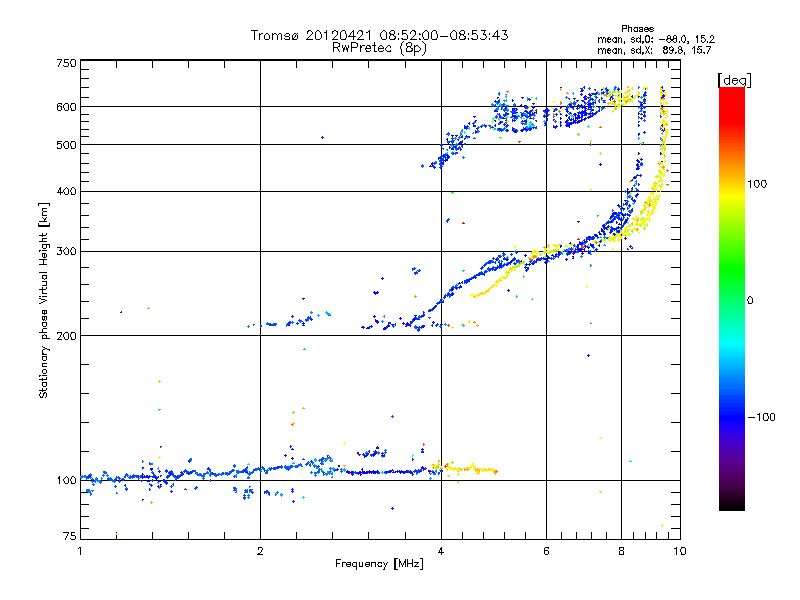Click the x-axis tick label '4'
Viewport: 800px width, 600px height.
tap(441, 552)
